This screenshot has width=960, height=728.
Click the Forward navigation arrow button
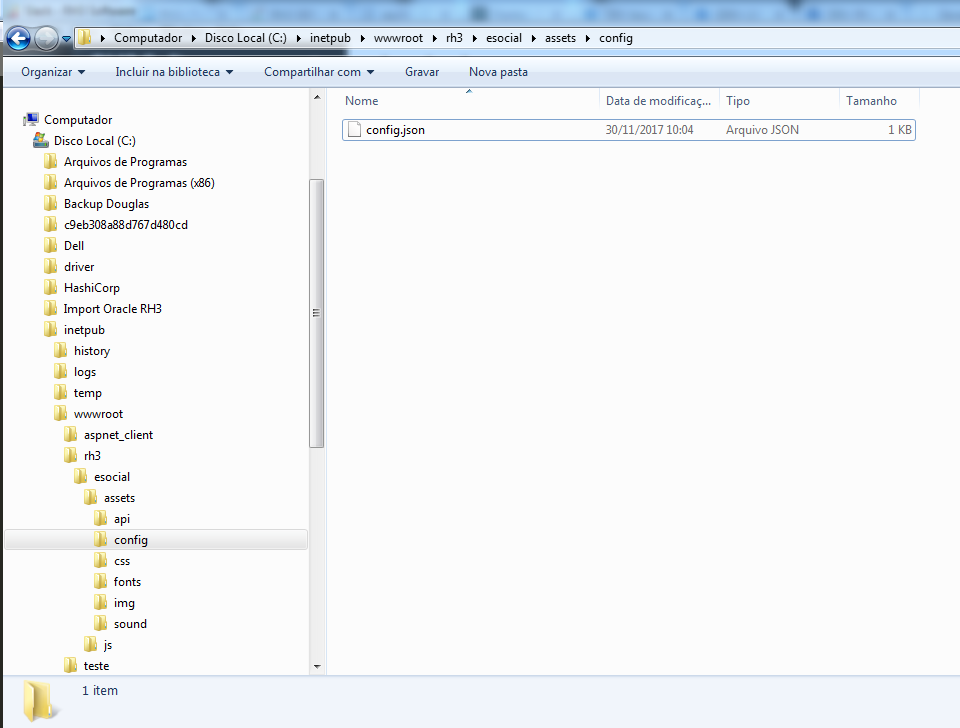(46, 39)
